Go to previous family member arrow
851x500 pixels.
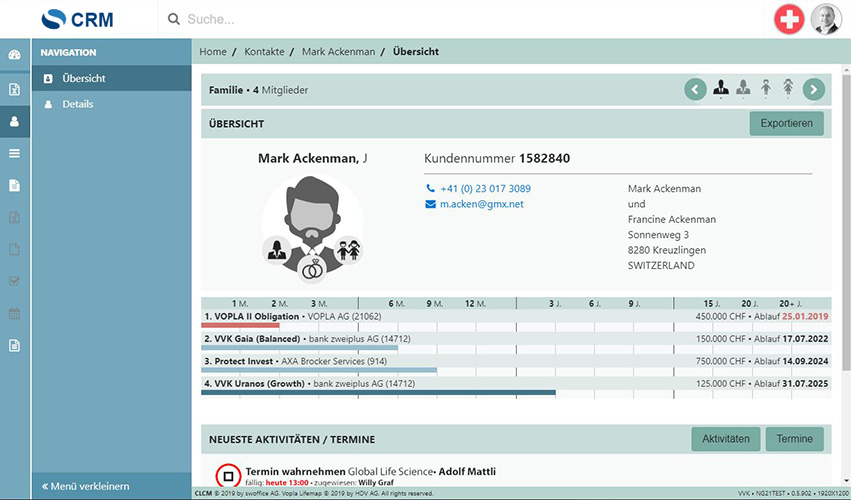695,90
